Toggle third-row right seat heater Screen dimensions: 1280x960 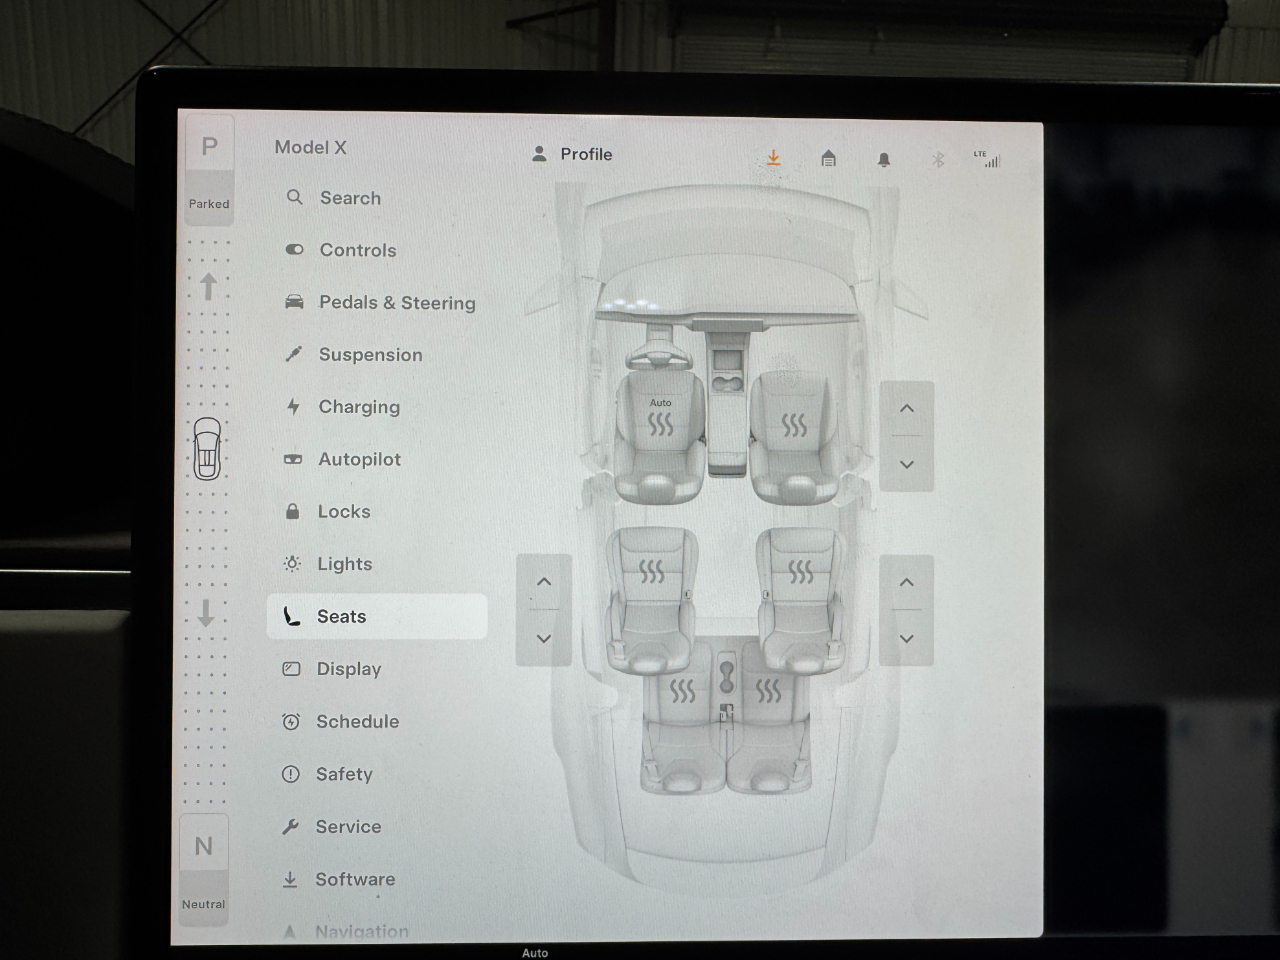(768, 691)
